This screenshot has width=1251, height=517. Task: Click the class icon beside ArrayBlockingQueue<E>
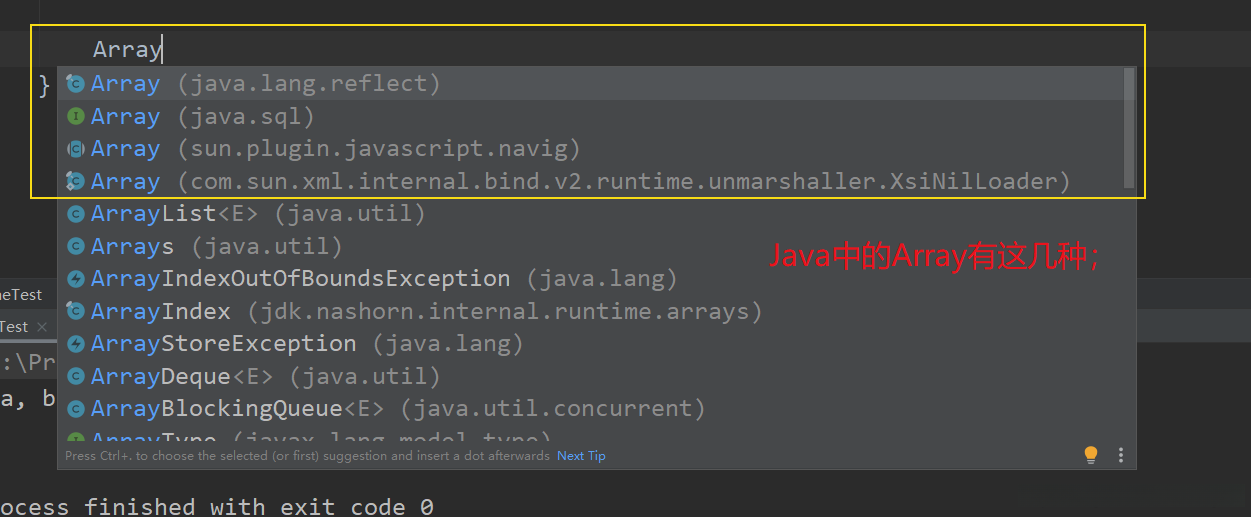[x=75, y=409]
